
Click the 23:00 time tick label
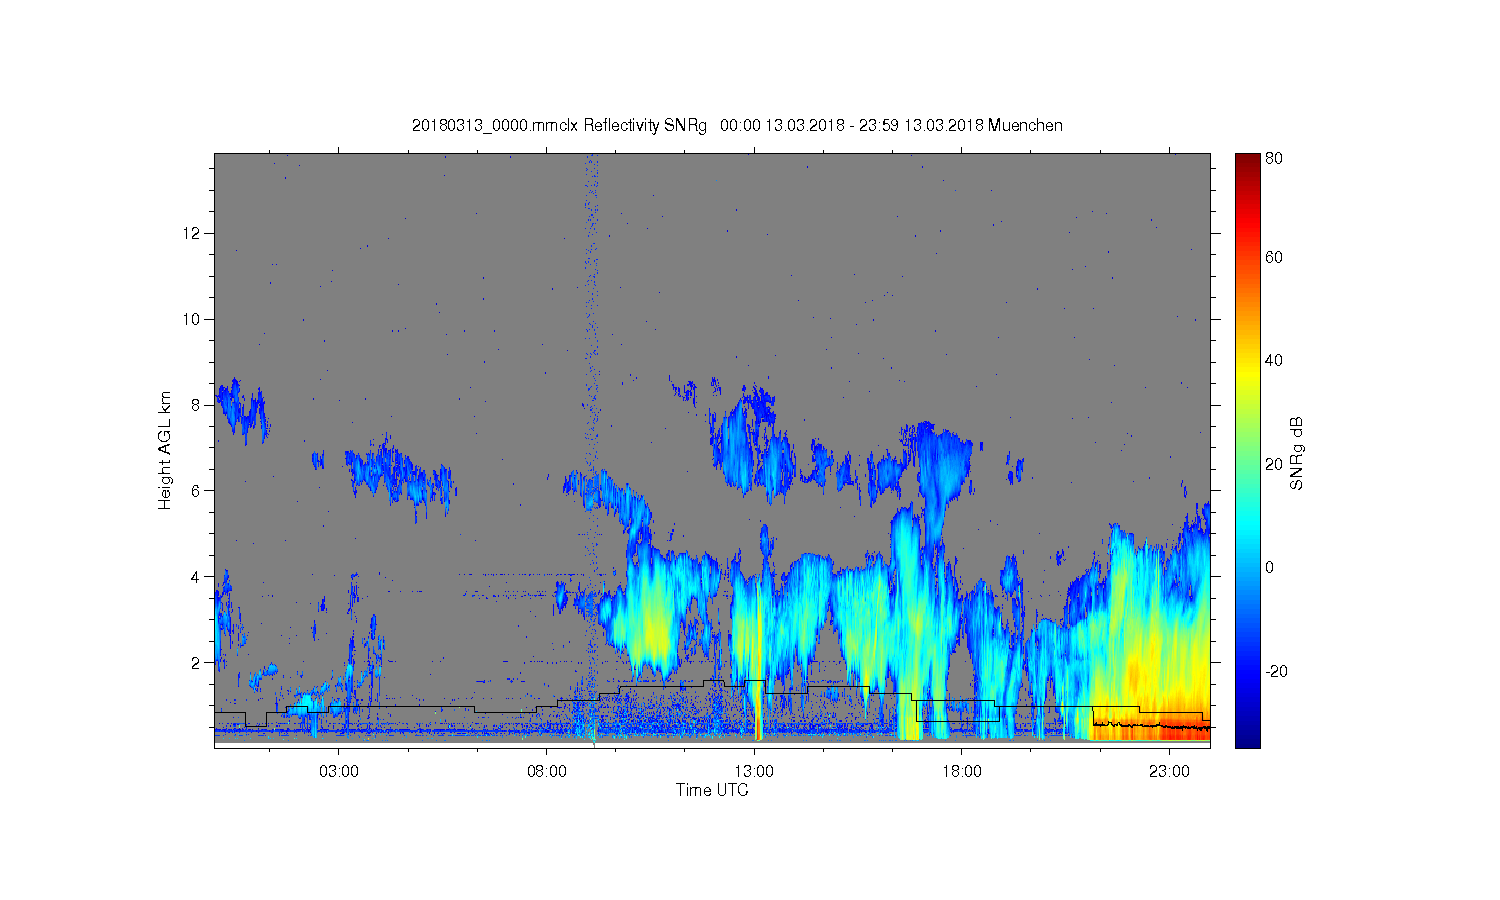[x=1169, y=772]
